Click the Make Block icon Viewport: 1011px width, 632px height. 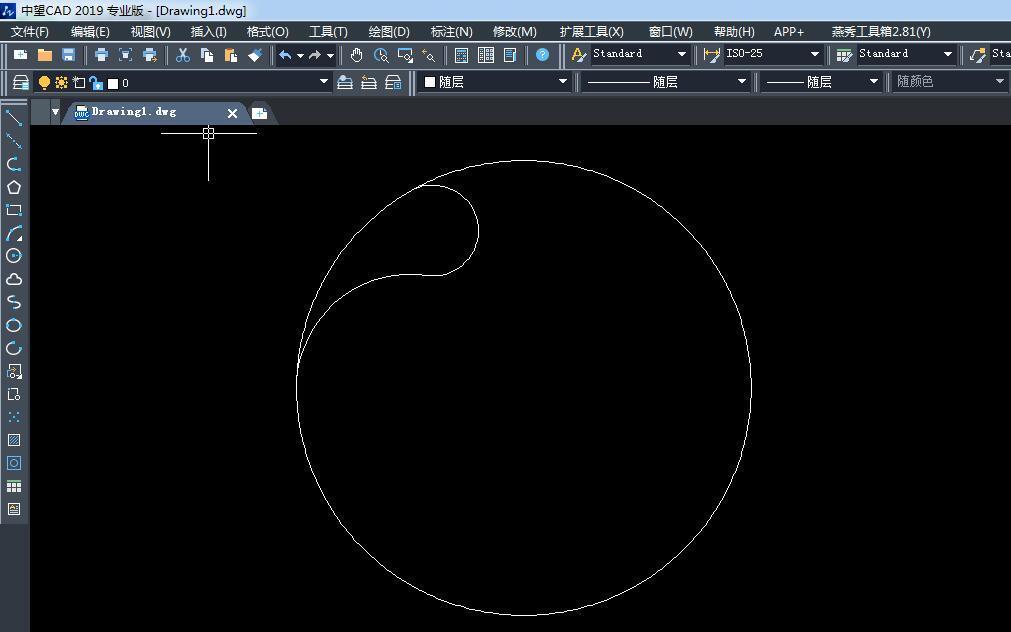14,394
